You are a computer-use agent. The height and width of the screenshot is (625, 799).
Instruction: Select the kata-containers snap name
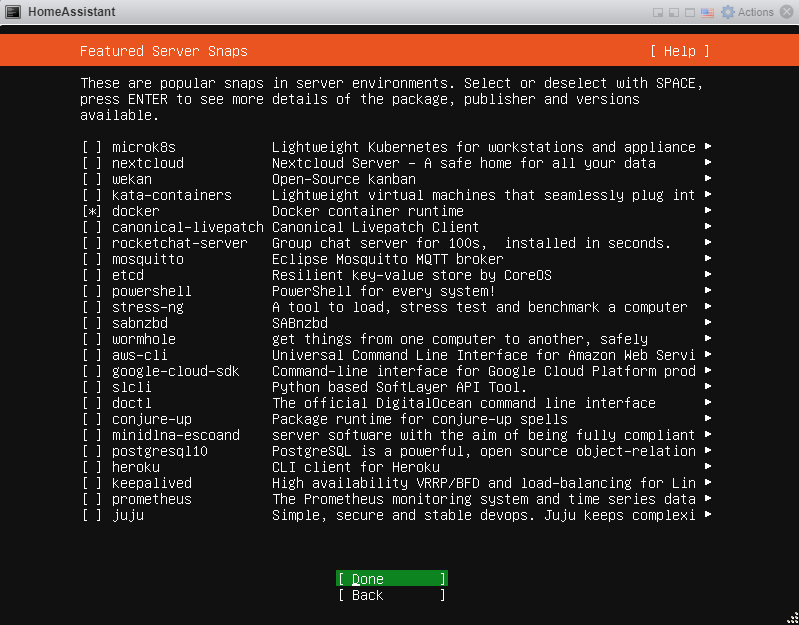coord(172,195)
